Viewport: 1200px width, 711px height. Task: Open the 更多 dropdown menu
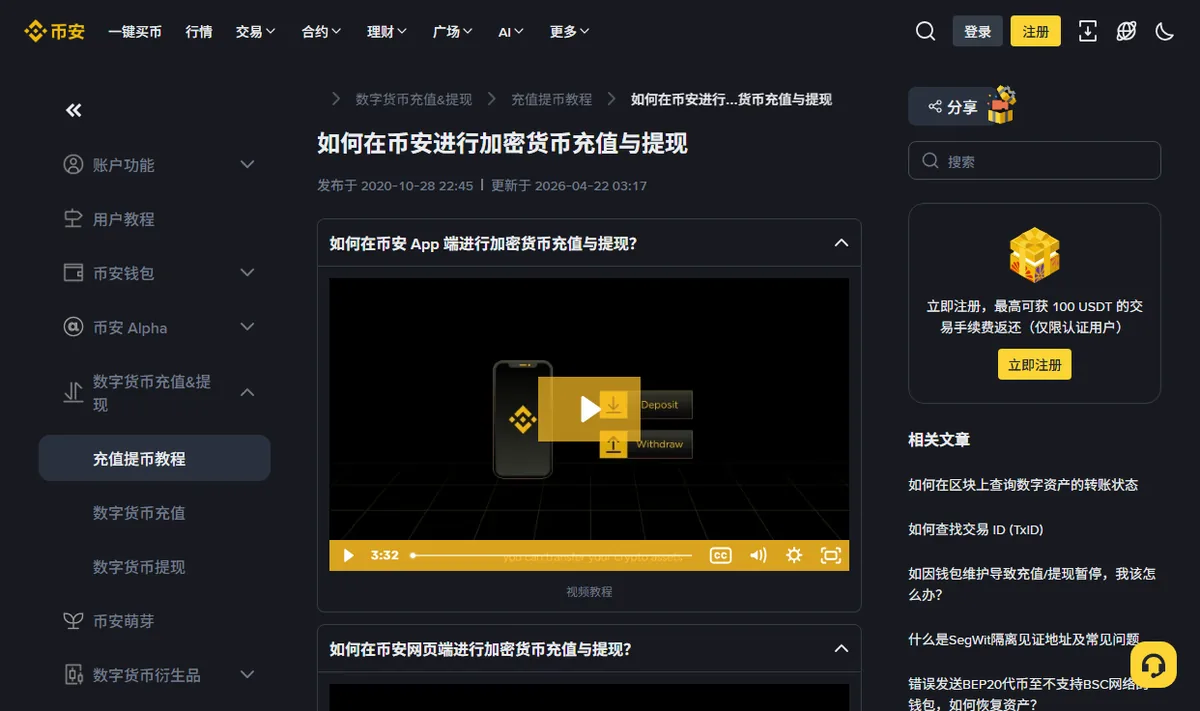click(569, 31)
